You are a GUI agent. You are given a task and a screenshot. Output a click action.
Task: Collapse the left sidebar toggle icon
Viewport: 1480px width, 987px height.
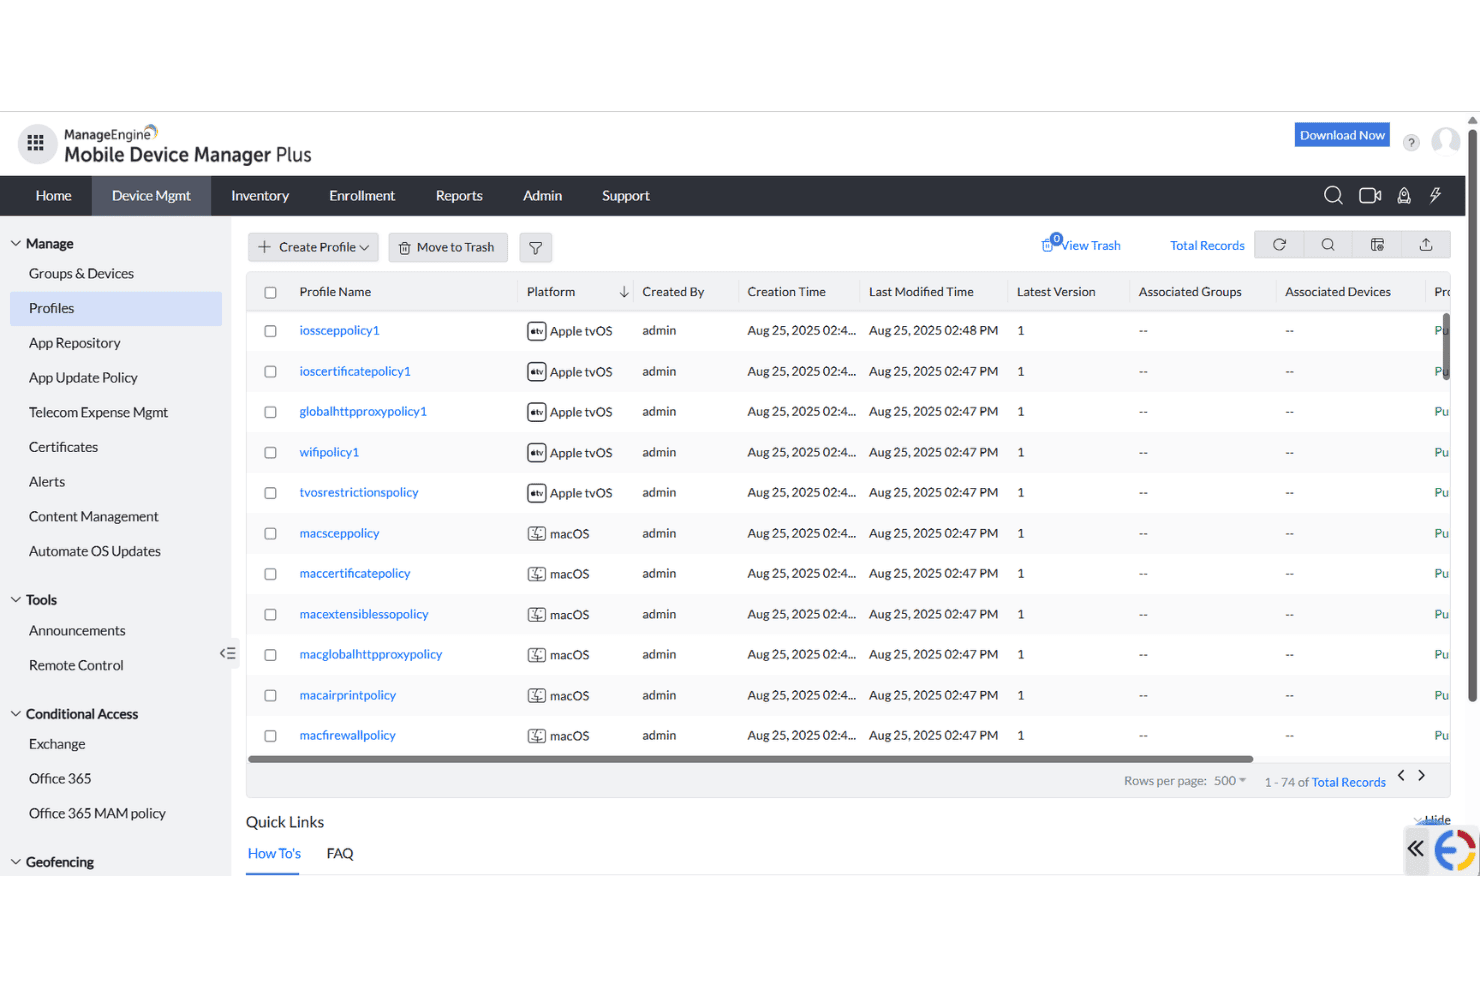(228, 653)
